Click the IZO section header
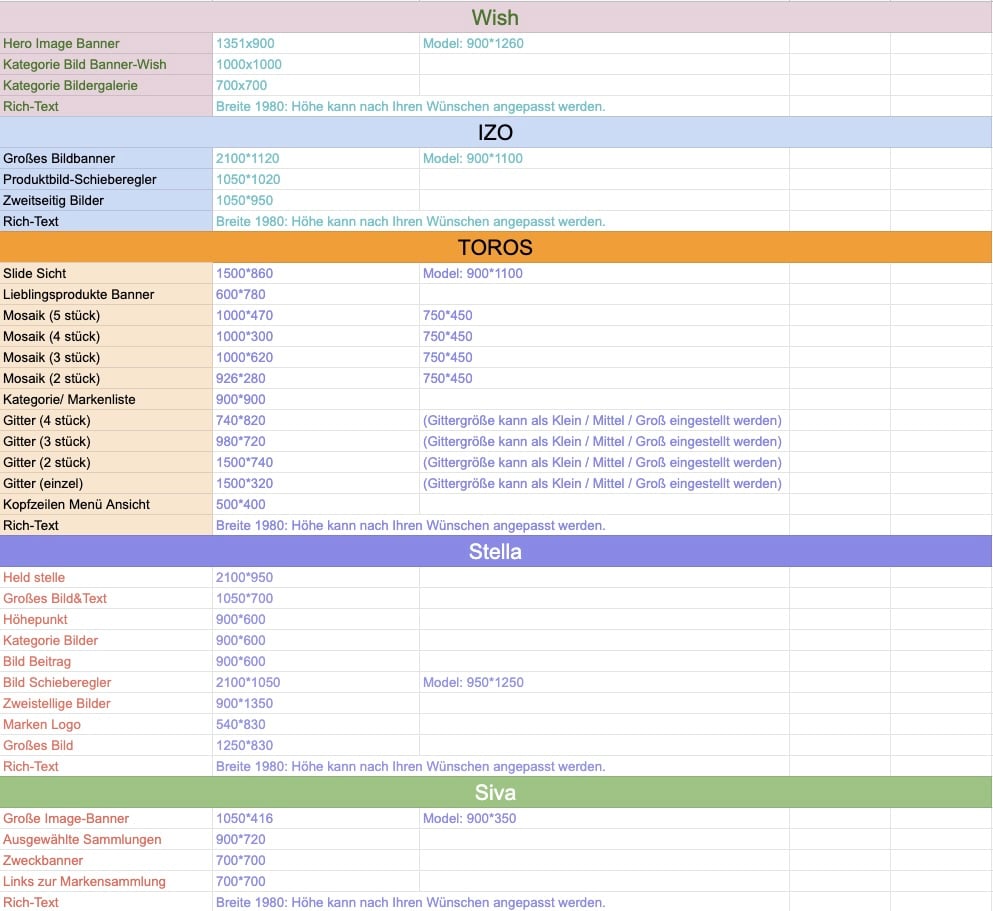The image size is (993, 911). (496, 132)
